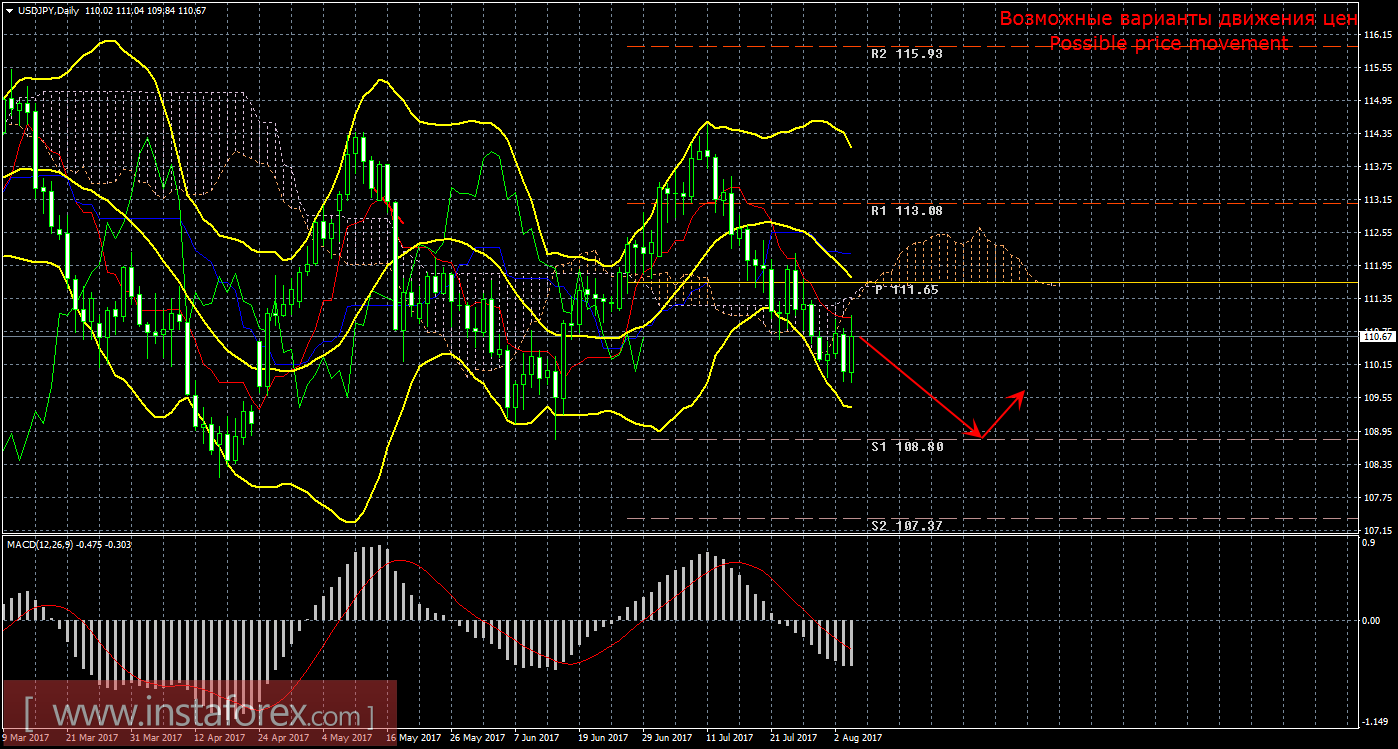Click 114.35 on the price axis

click(x=1376, y=134)
